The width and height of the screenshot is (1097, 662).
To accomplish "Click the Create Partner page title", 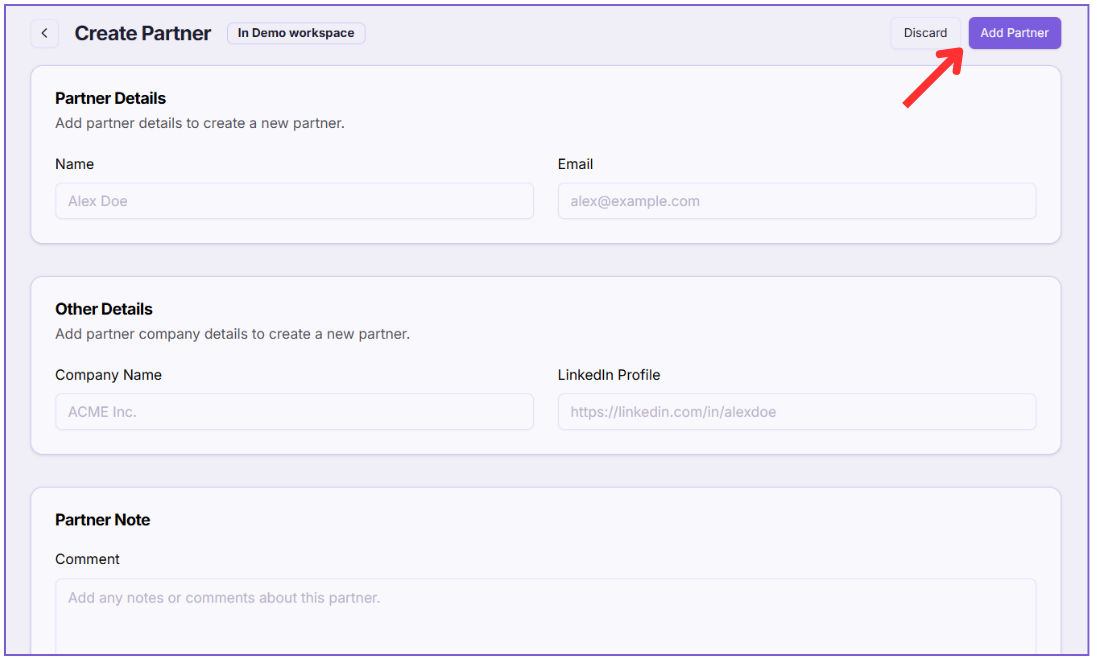I will 143,33.
